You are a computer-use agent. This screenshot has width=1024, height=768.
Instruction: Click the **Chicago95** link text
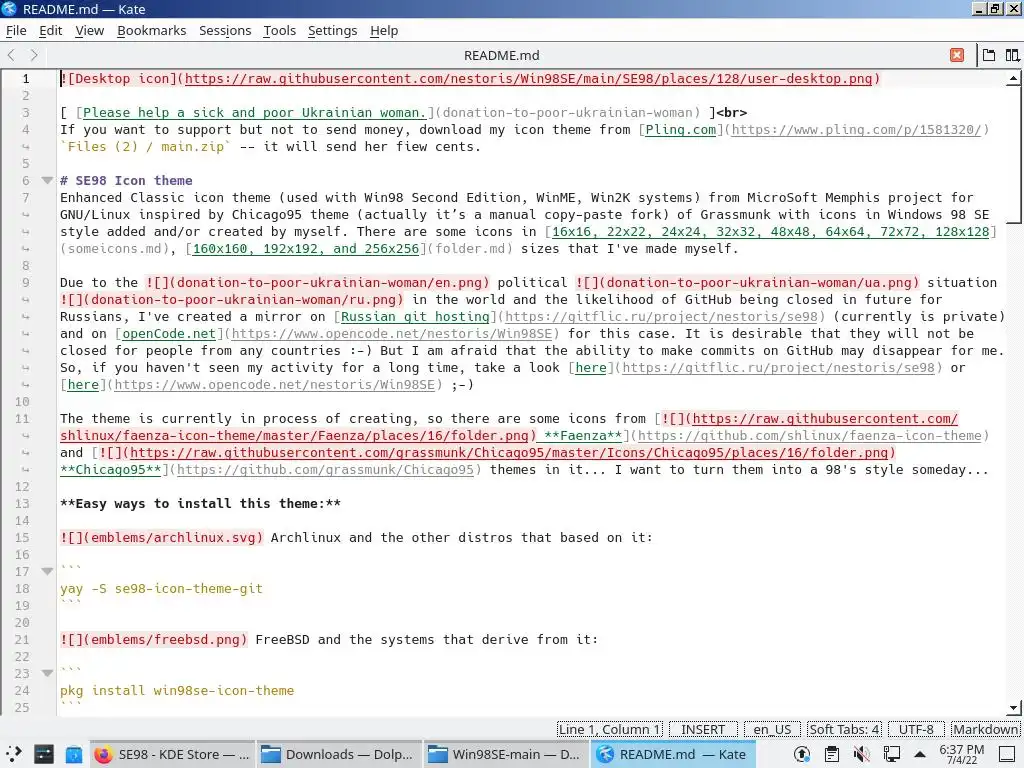[110, 470]
